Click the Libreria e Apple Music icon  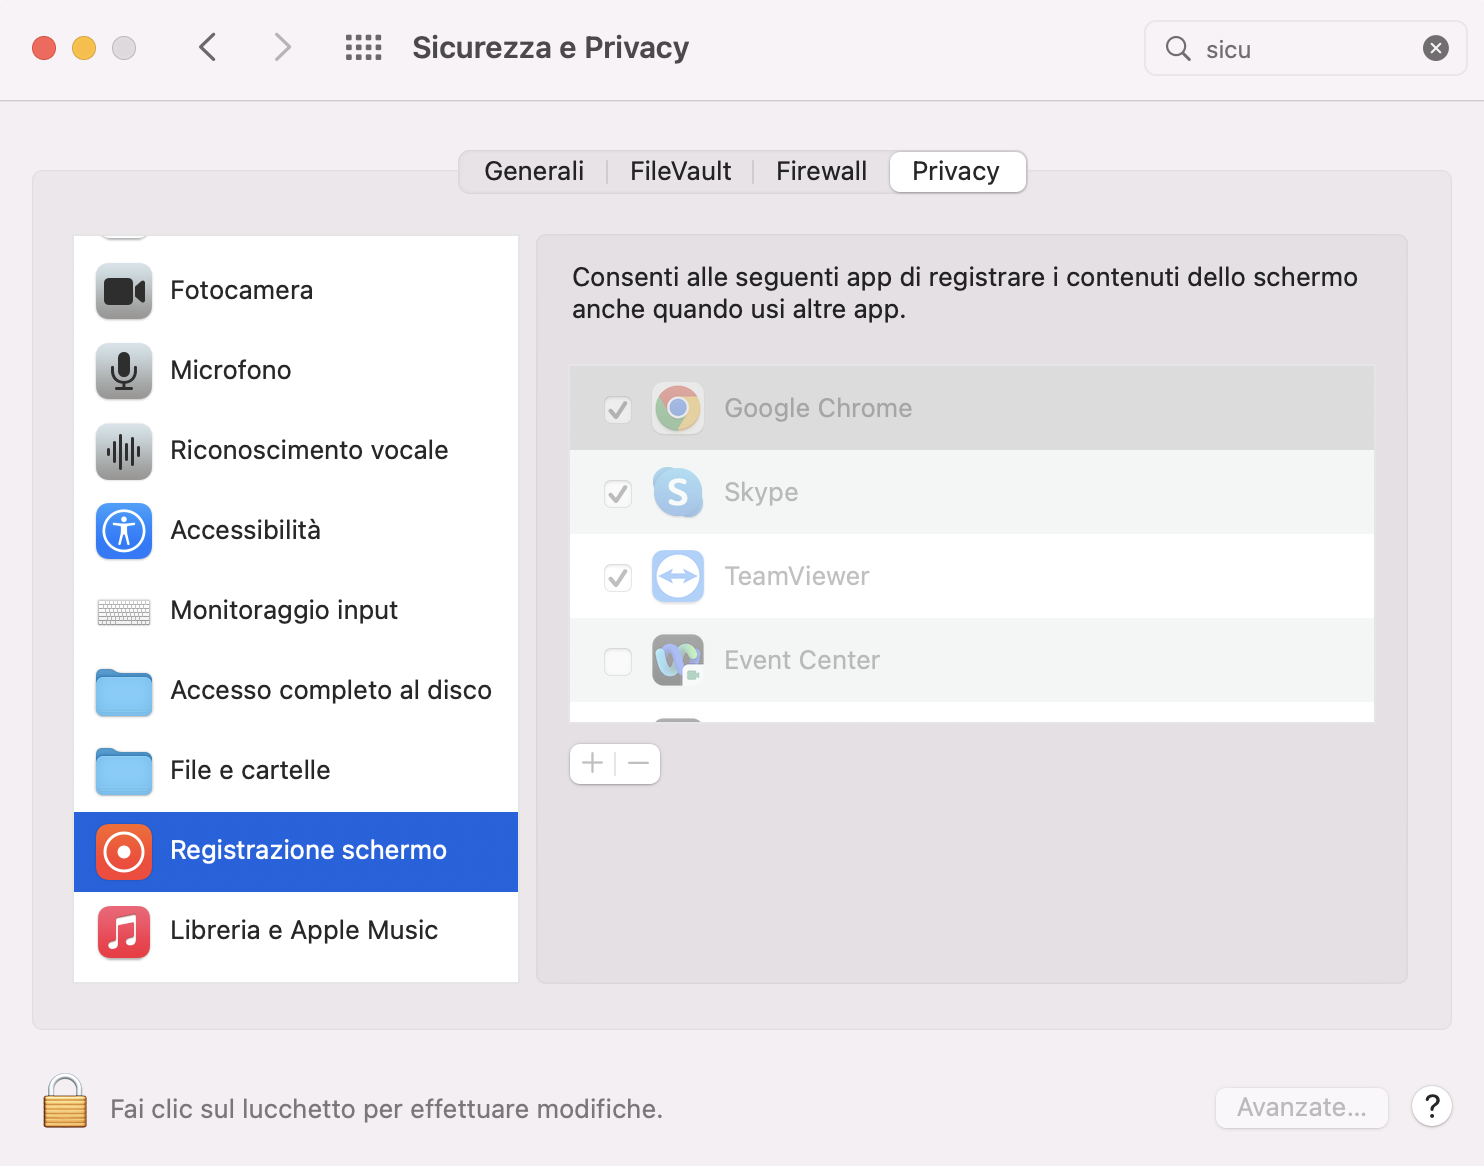(x=124, y=931)
